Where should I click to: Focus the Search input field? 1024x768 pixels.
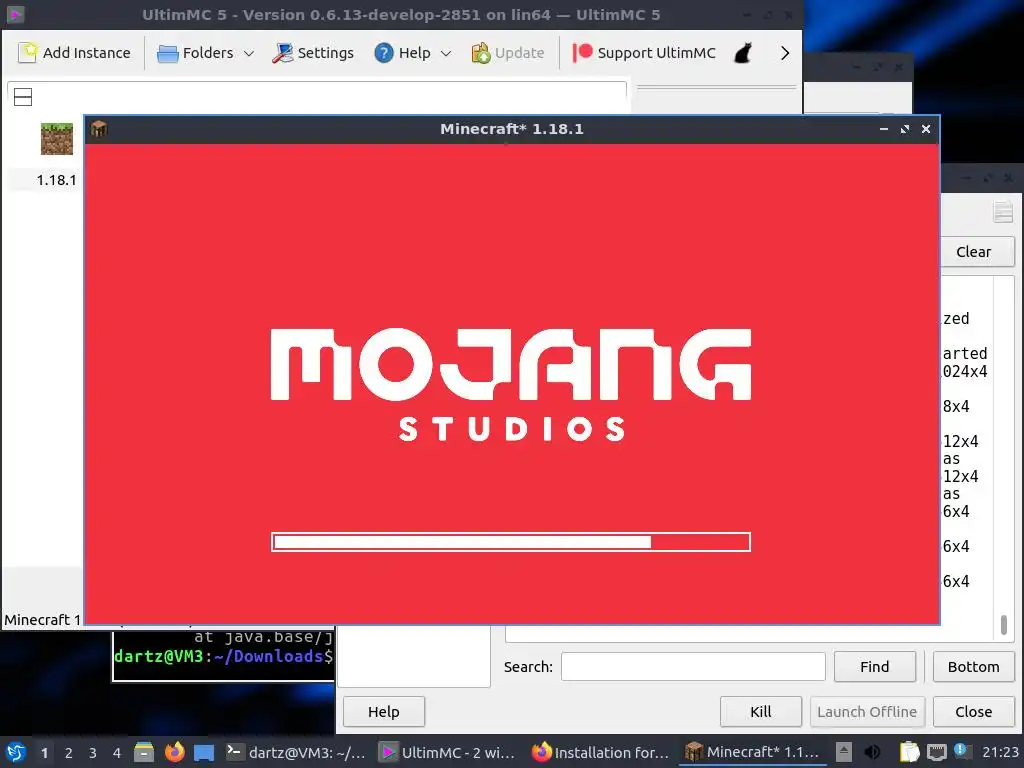[693, 667]
